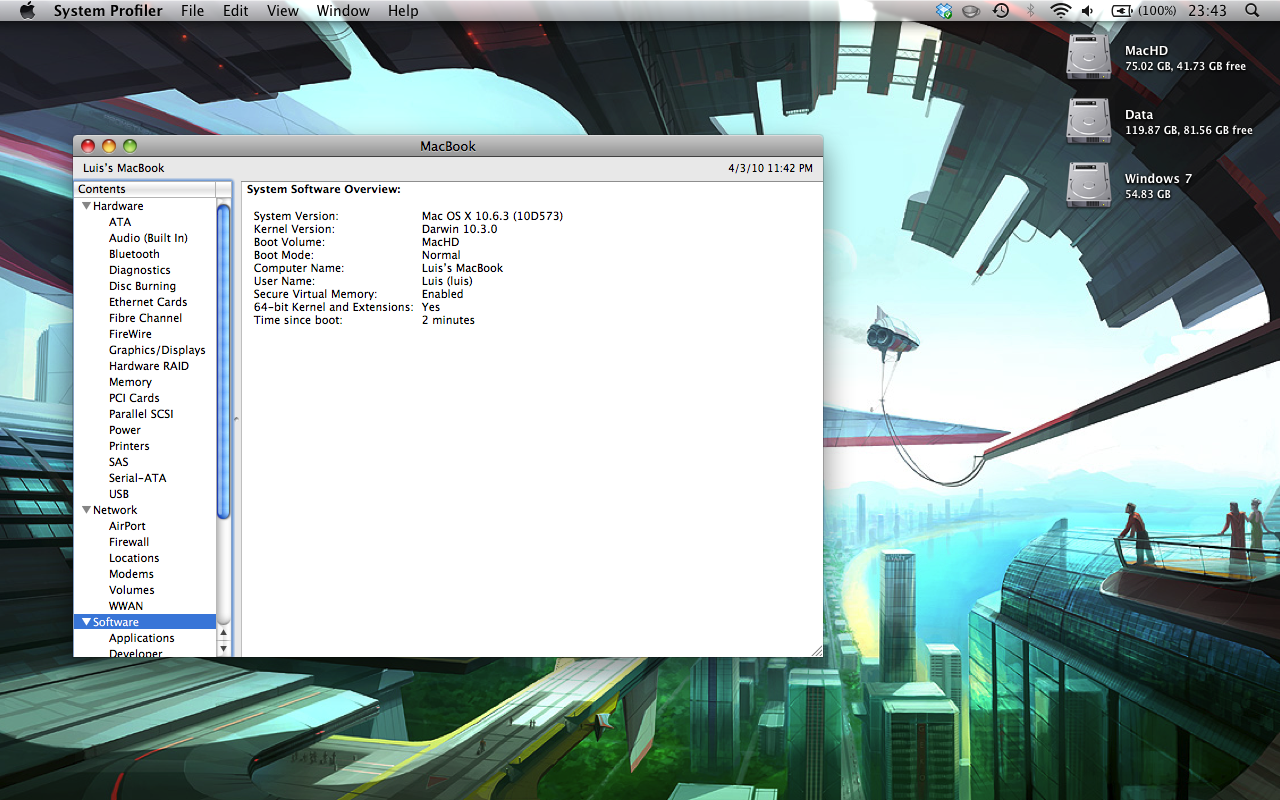The width and height of the screenshot is (1280, 800).
Task: Click the Time Machine menu bar icon
Action: 1001,11
